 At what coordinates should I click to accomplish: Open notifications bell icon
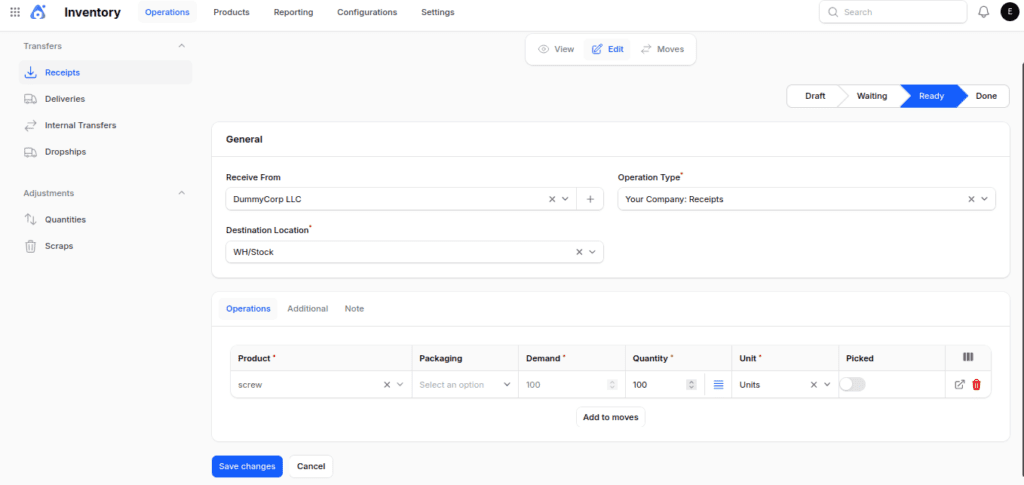[x=984, y=12]
